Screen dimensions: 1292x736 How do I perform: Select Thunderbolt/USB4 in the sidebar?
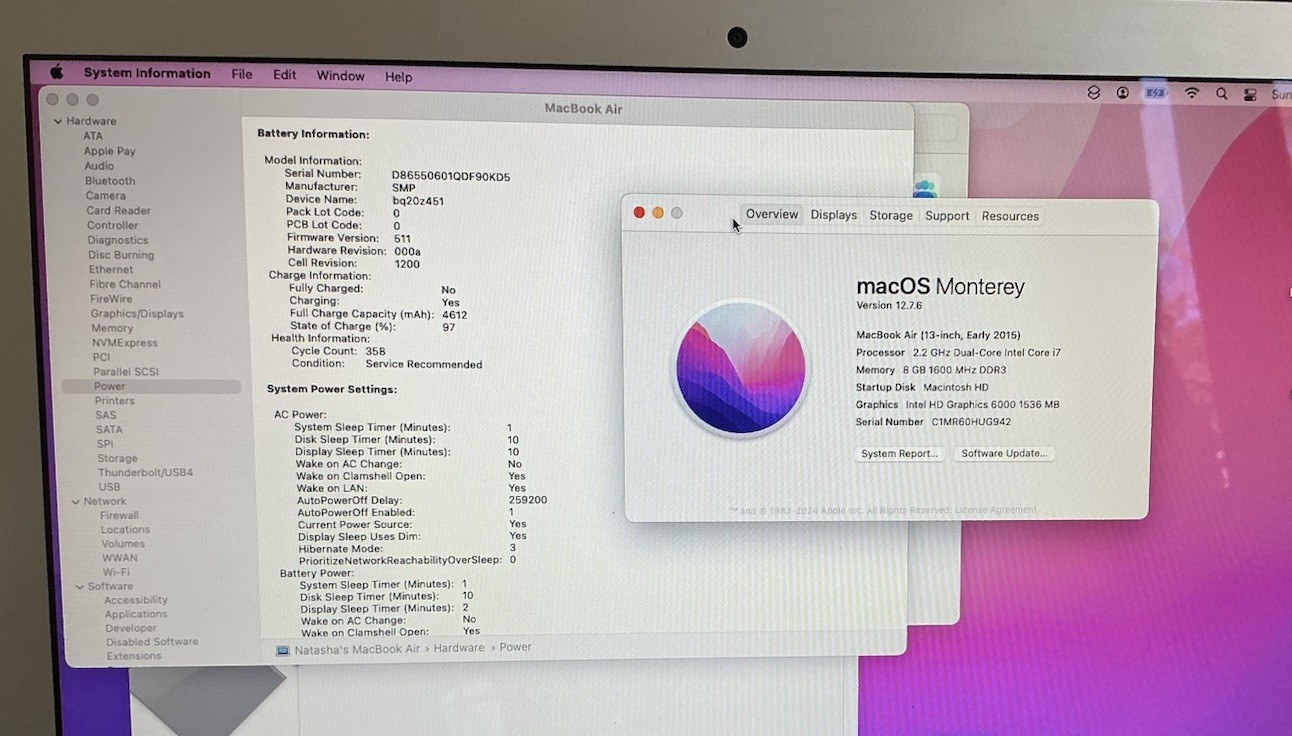pyautogui.click(x=146, y=472)
